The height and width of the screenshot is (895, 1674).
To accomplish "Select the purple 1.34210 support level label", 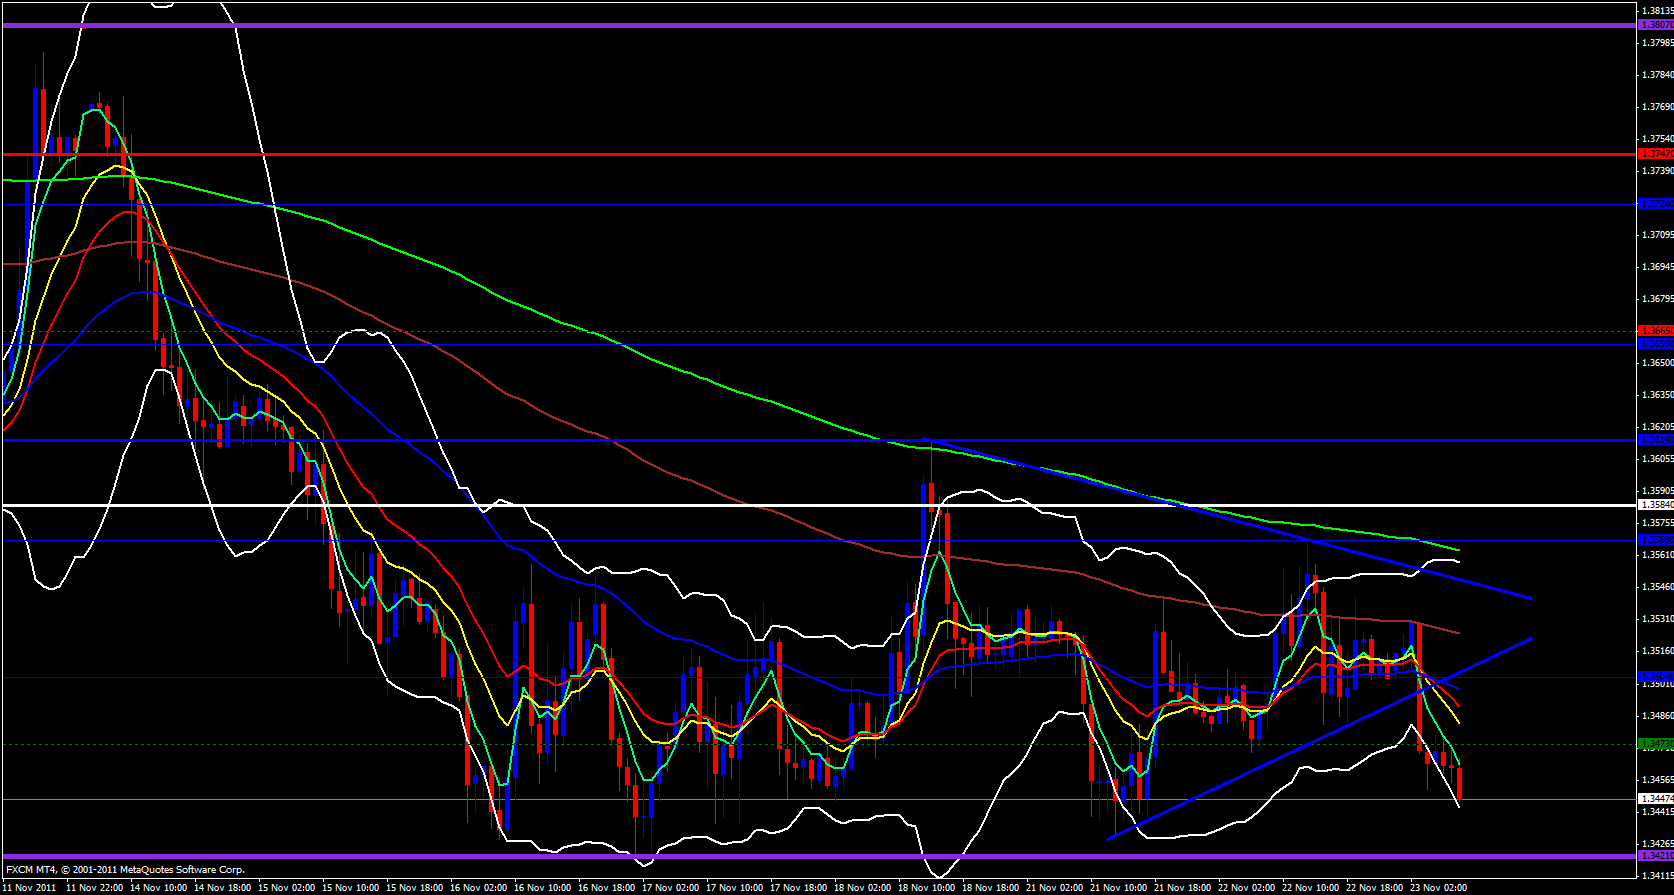I will pos(1655,856).
